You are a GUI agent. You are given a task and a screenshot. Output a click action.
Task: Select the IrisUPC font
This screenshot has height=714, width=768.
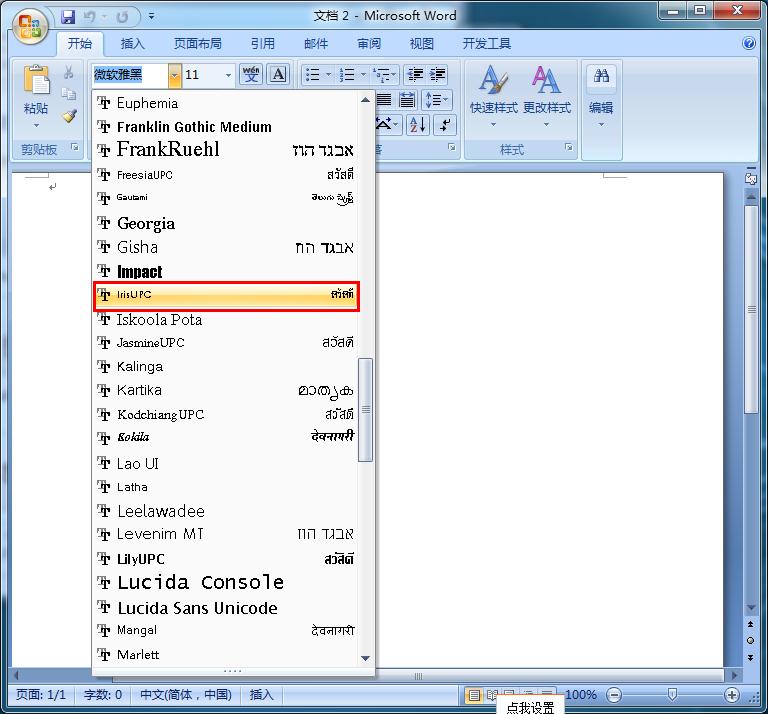[x=226, y=295]
